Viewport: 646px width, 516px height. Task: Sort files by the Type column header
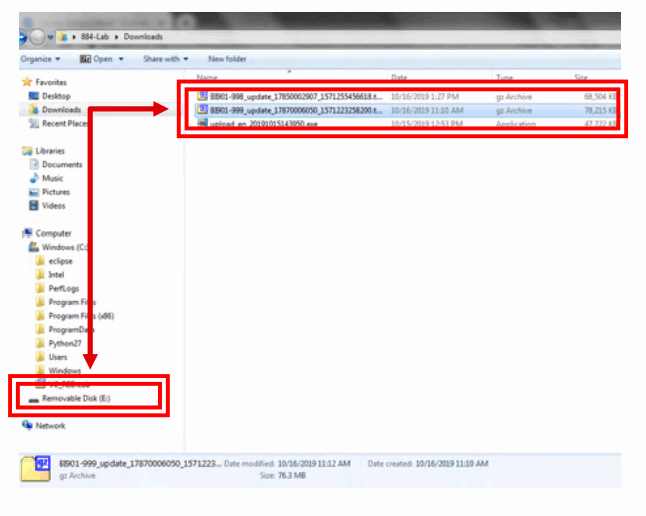tap(504, 77)
